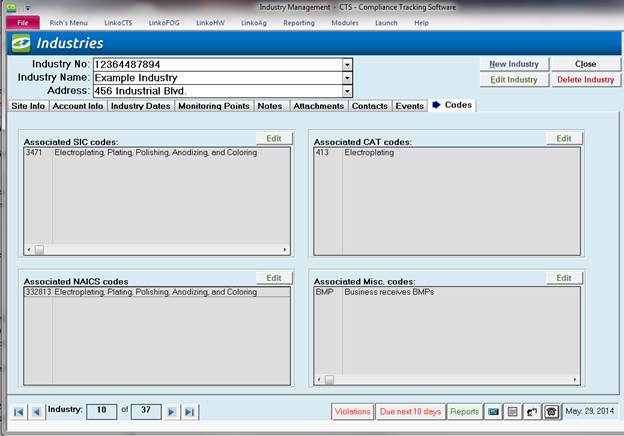
Task: Click the Delete Industry button
Action: (585, 80)
